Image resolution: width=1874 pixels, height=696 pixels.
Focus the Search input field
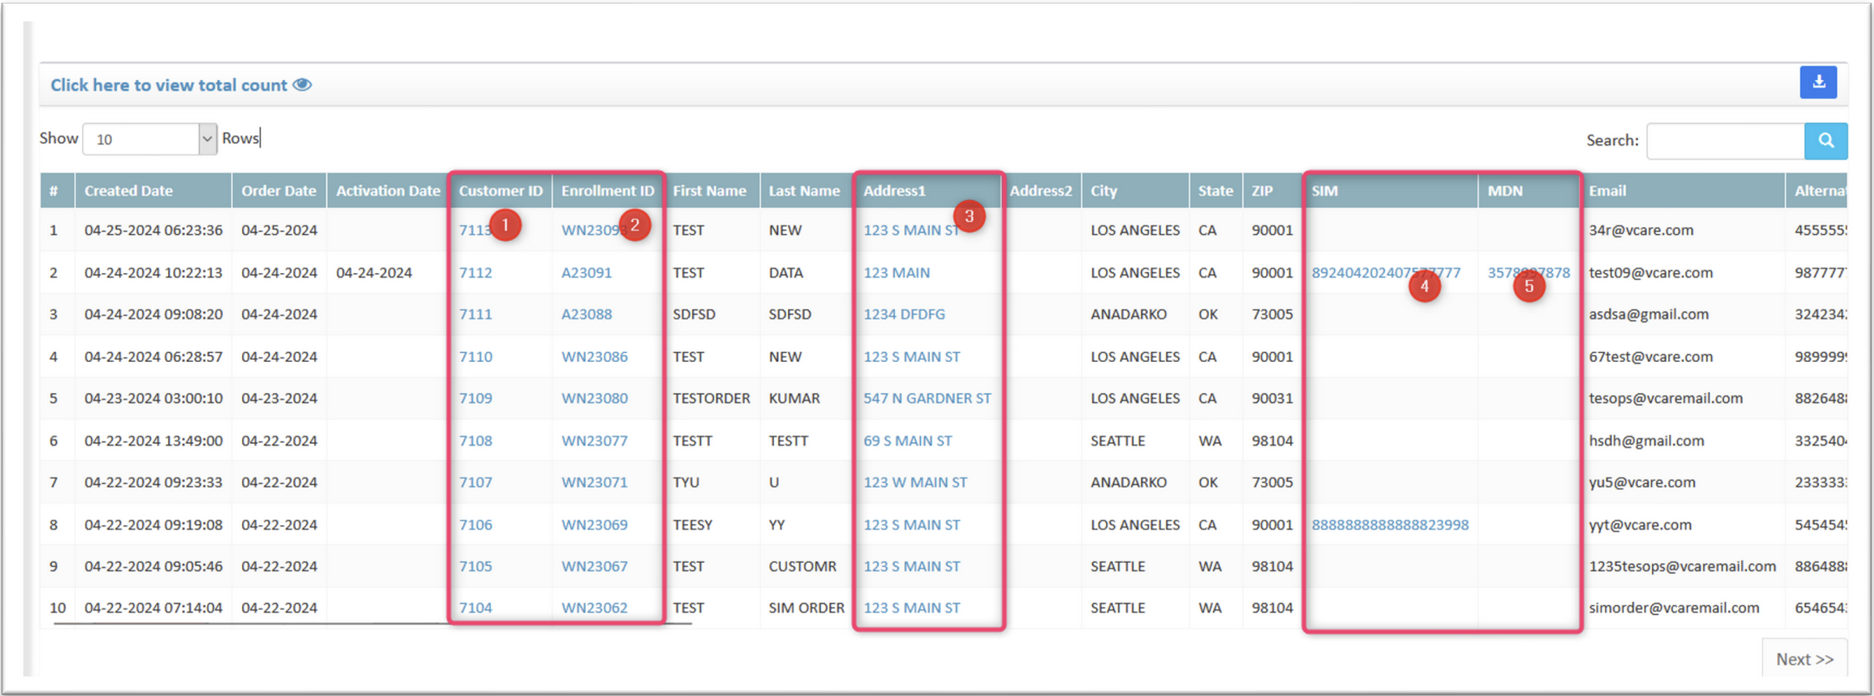click(1726, 140)
